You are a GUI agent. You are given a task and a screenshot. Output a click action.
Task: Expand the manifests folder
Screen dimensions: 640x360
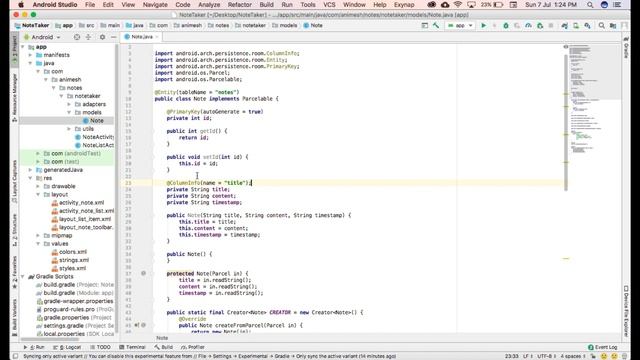[x=30, y=55]
